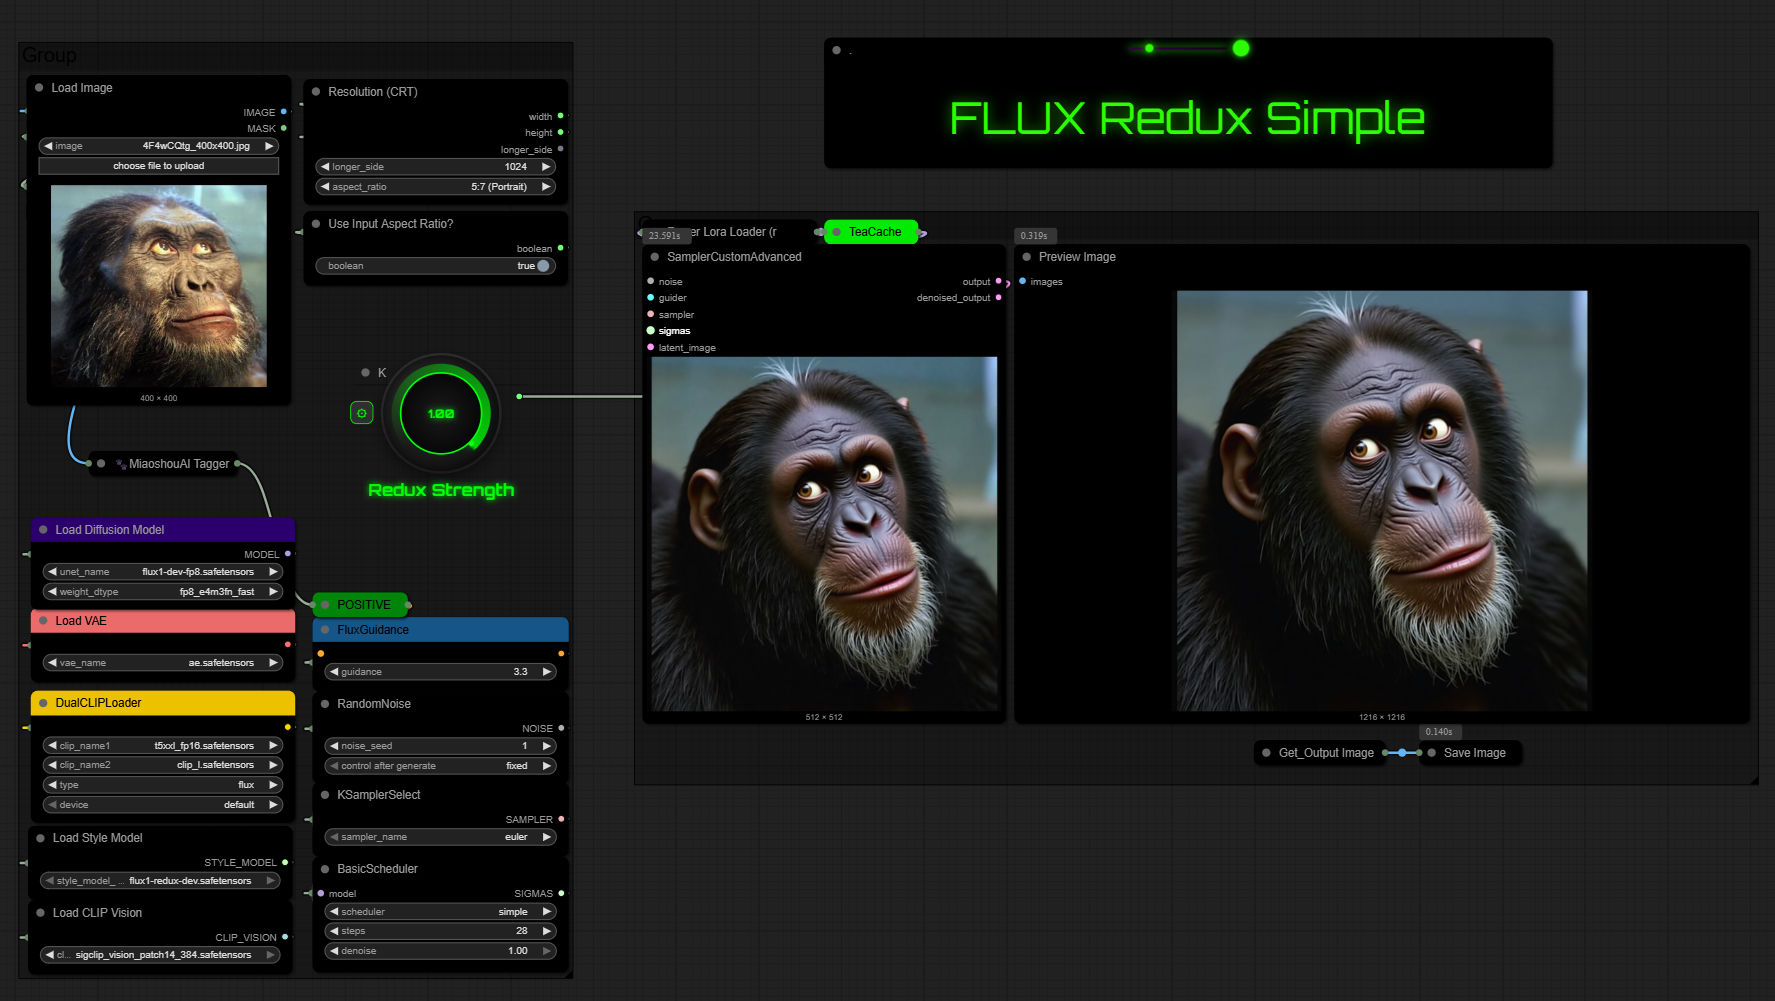Open control after generate dropdown

pos(441,766)
